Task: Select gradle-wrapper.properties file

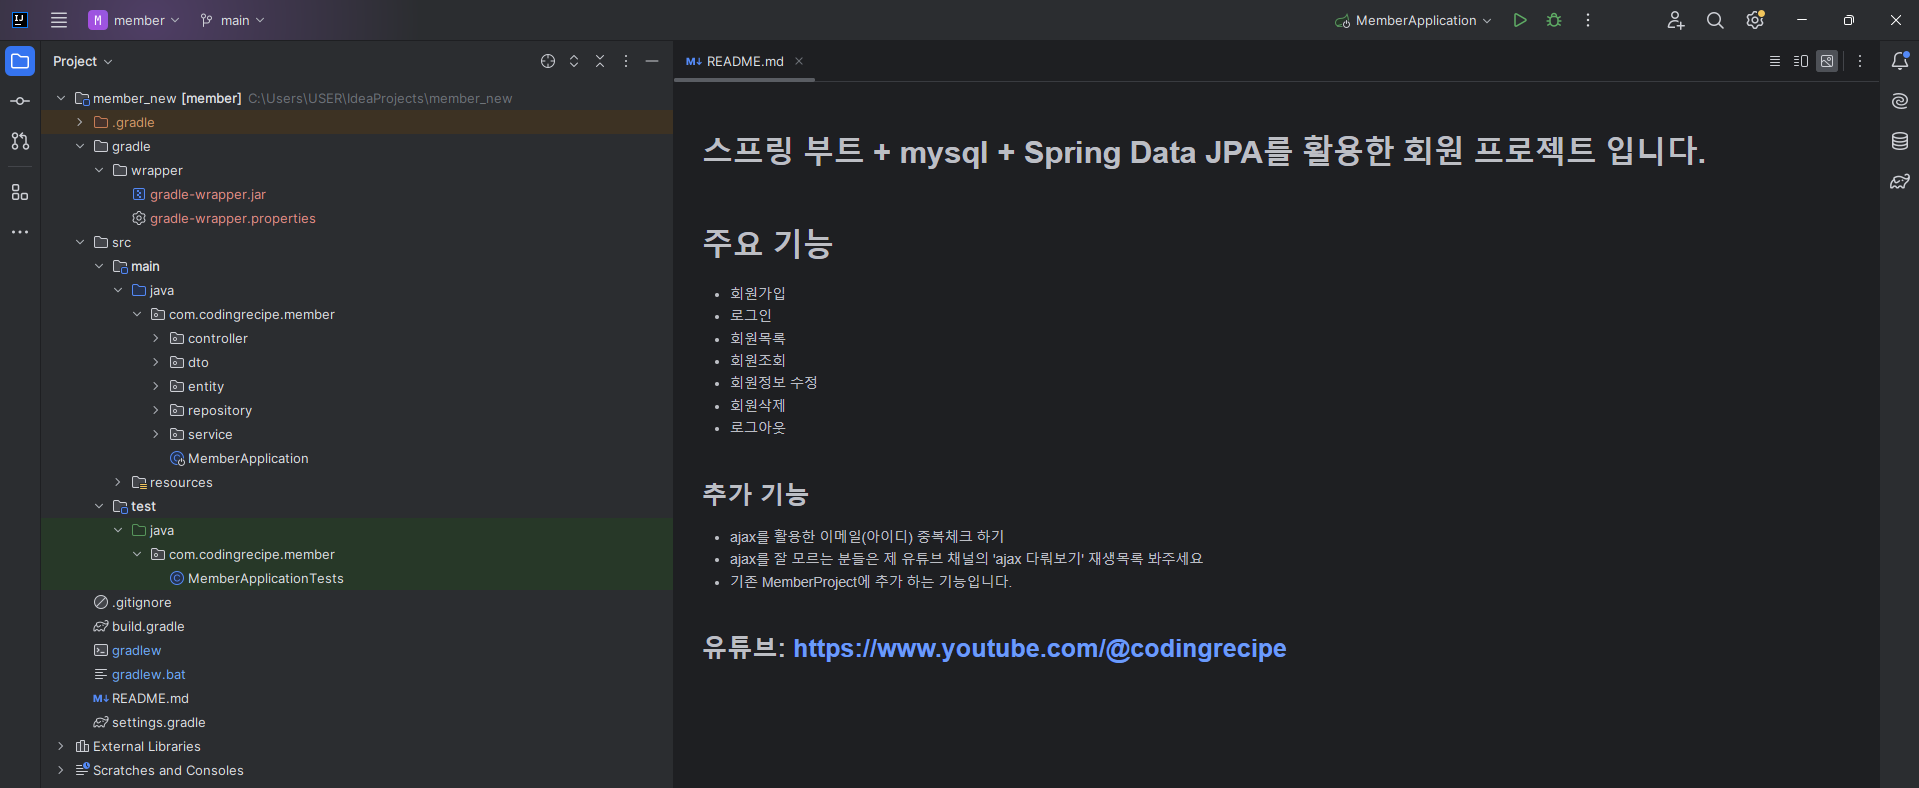Action: (232, 218)
